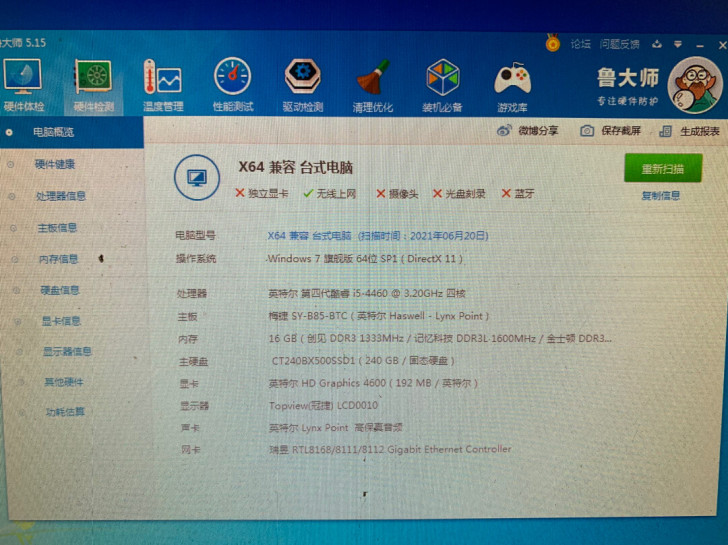Open the 论坛 forum link

(x=580, y=44)
